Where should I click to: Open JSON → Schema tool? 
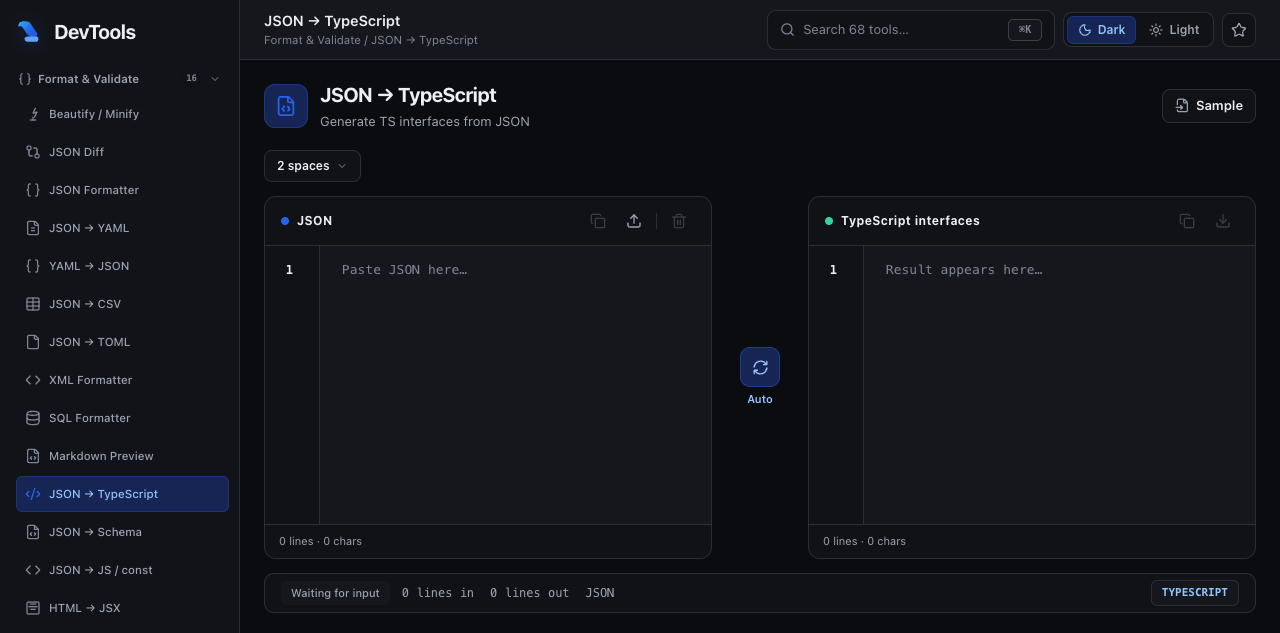coord(122,532)
